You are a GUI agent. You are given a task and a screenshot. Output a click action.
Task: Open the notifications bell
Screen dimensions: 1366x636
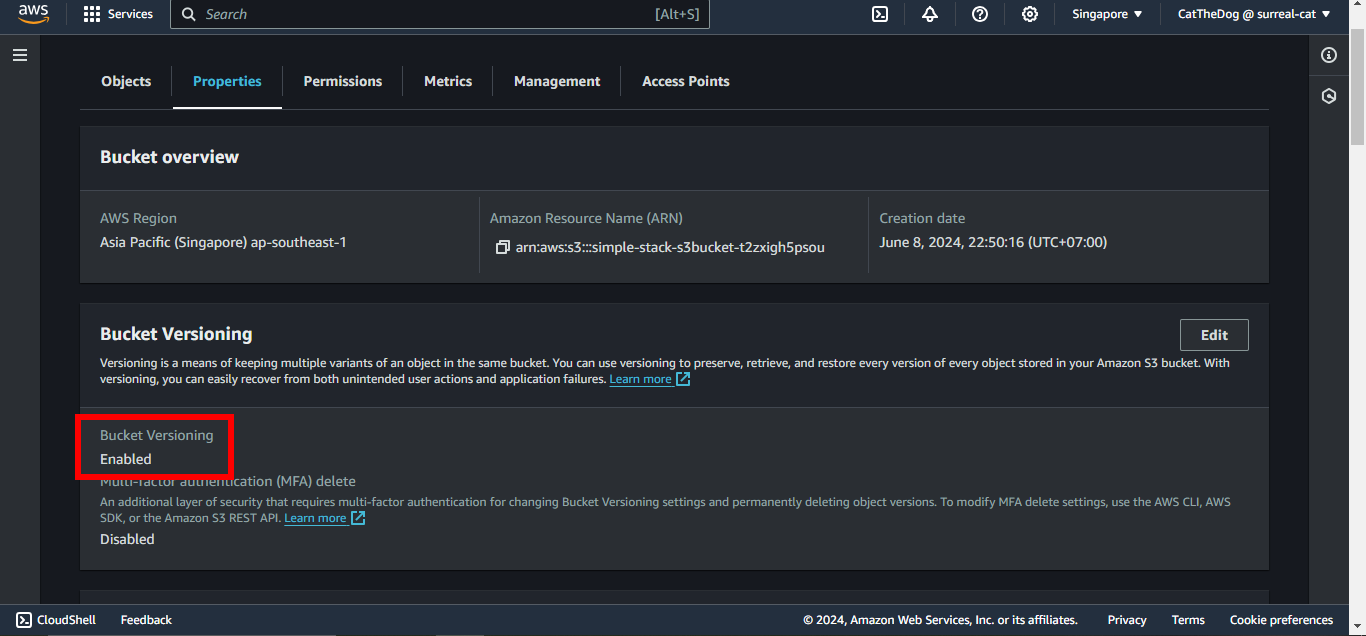[930, 14]
